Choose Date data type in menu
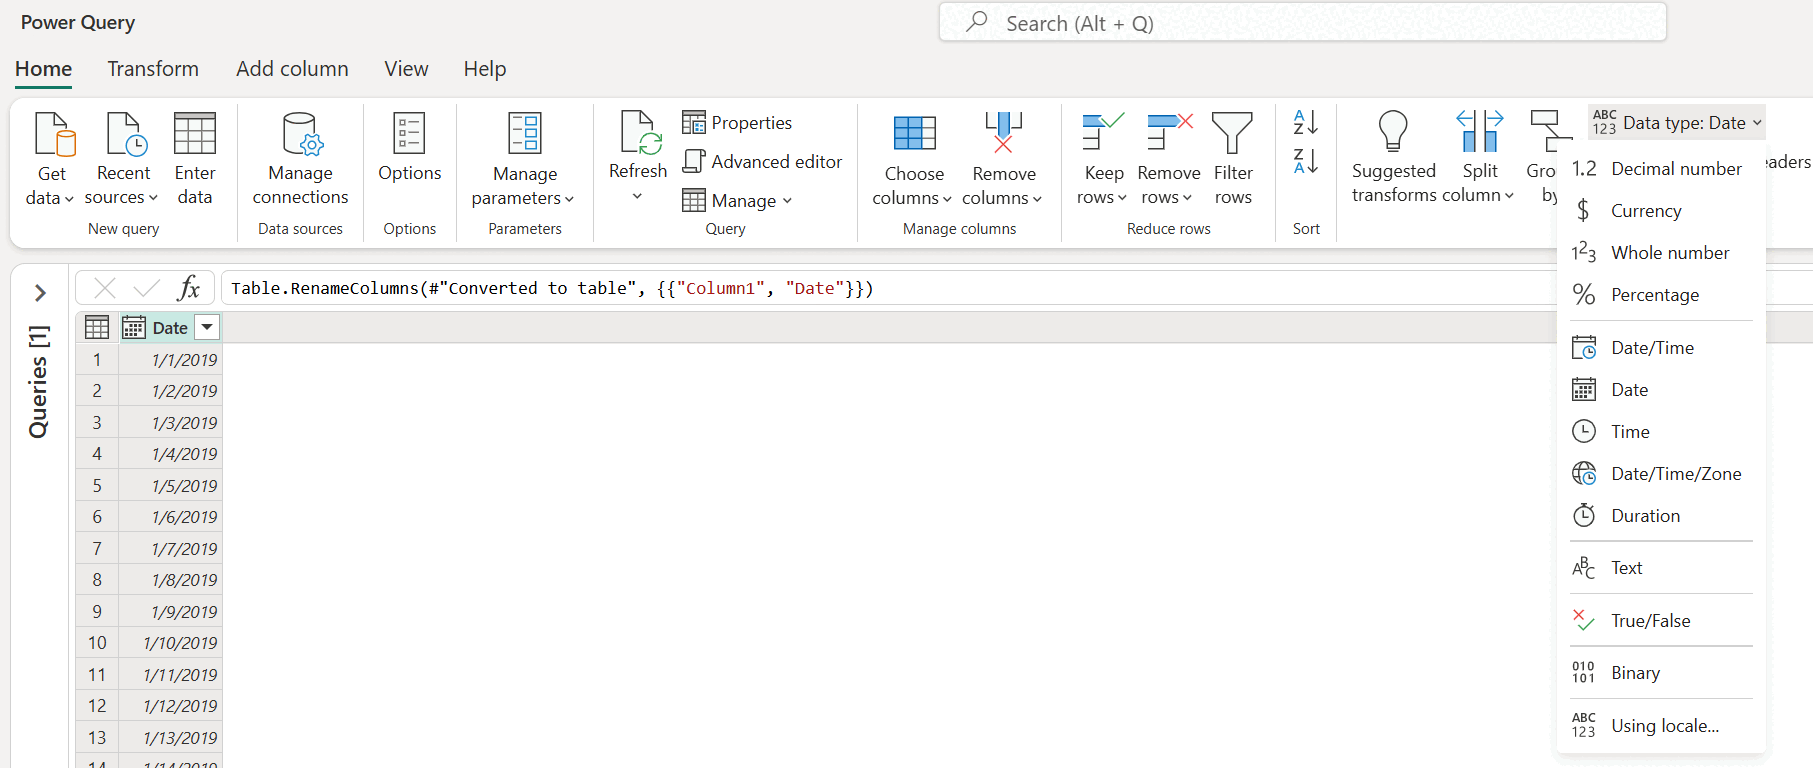The width and height of the screenshot is (1813, 768). [1661, 390]
